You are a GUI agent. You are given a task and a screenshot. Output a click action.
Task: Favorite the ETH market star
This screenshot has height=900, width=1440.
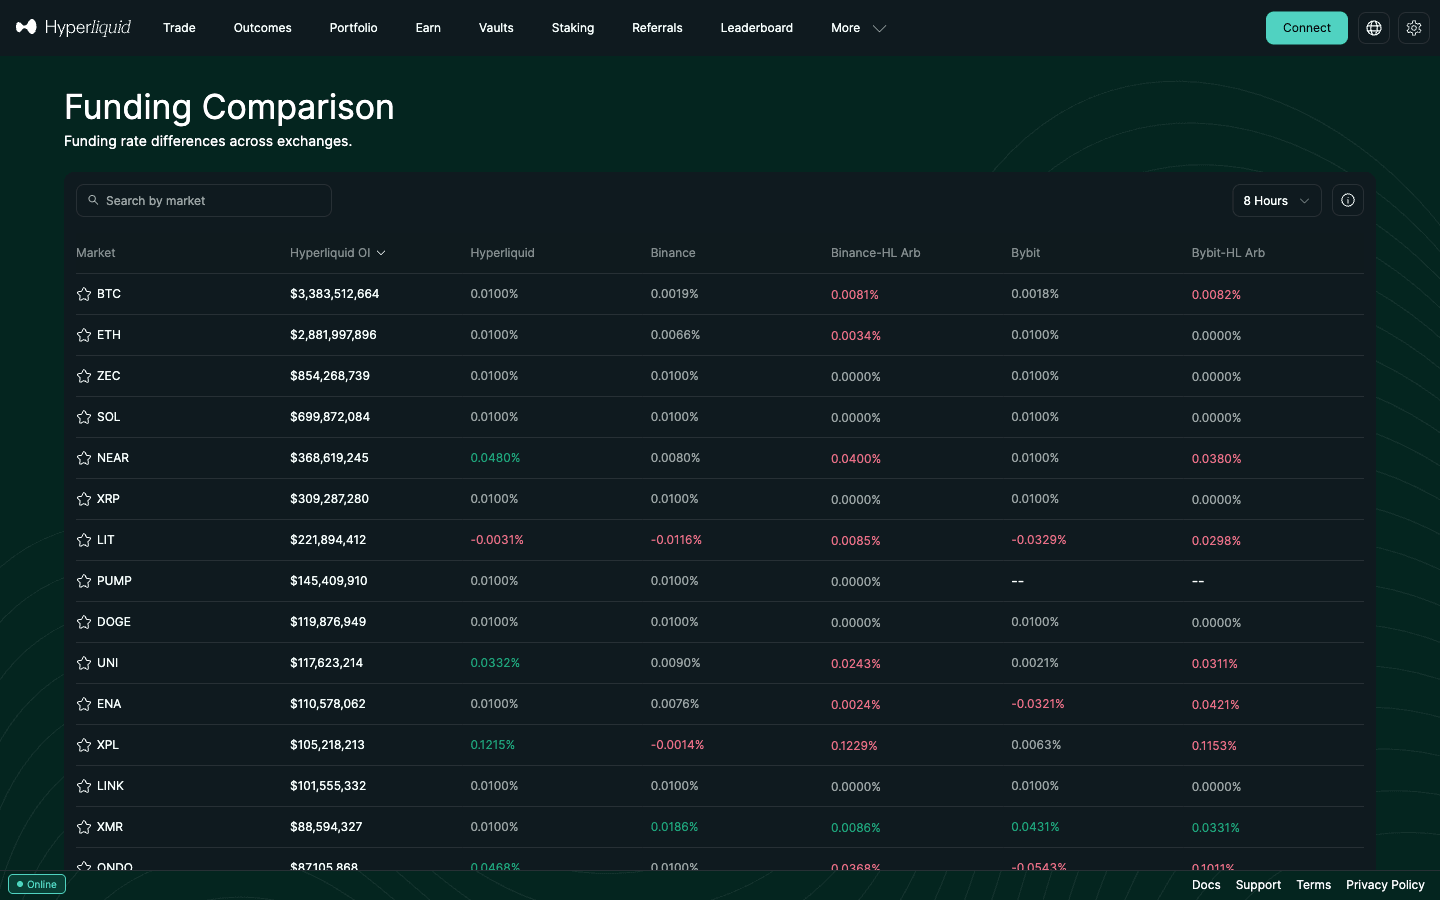point(84,335)
